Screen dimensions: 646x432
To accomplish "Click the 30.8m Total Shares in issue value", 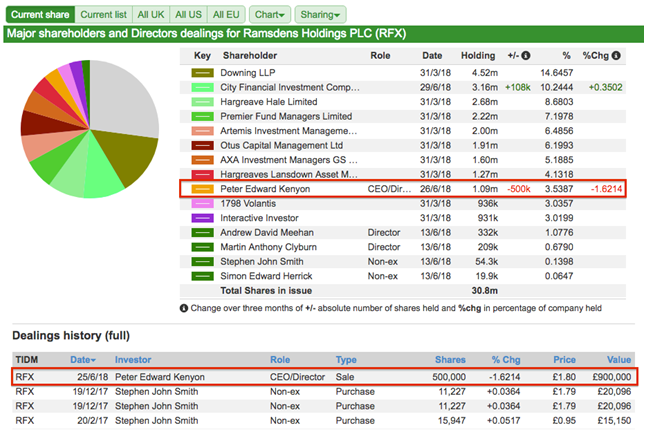I will [484, 291].
